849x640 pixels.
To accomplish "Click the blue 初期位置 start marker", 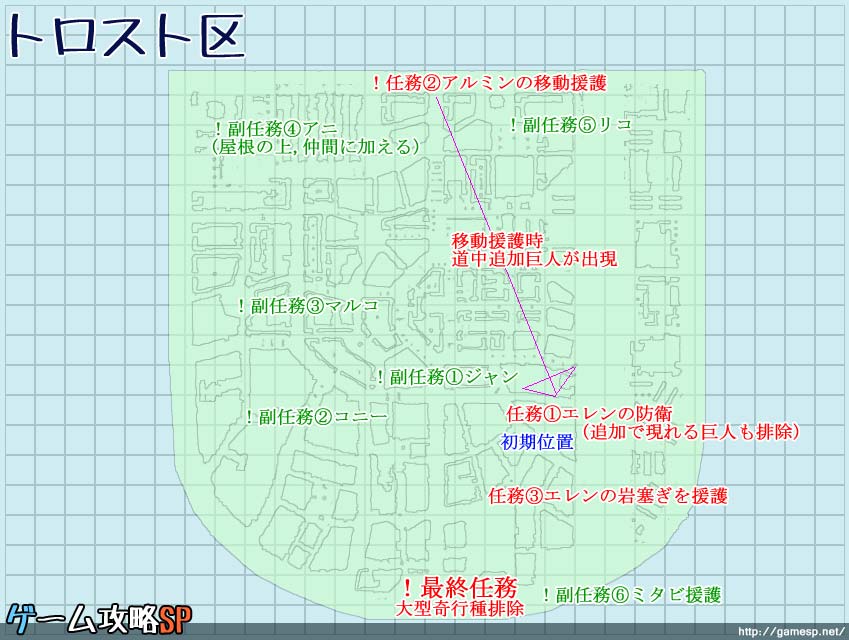I will coord(537,442).
